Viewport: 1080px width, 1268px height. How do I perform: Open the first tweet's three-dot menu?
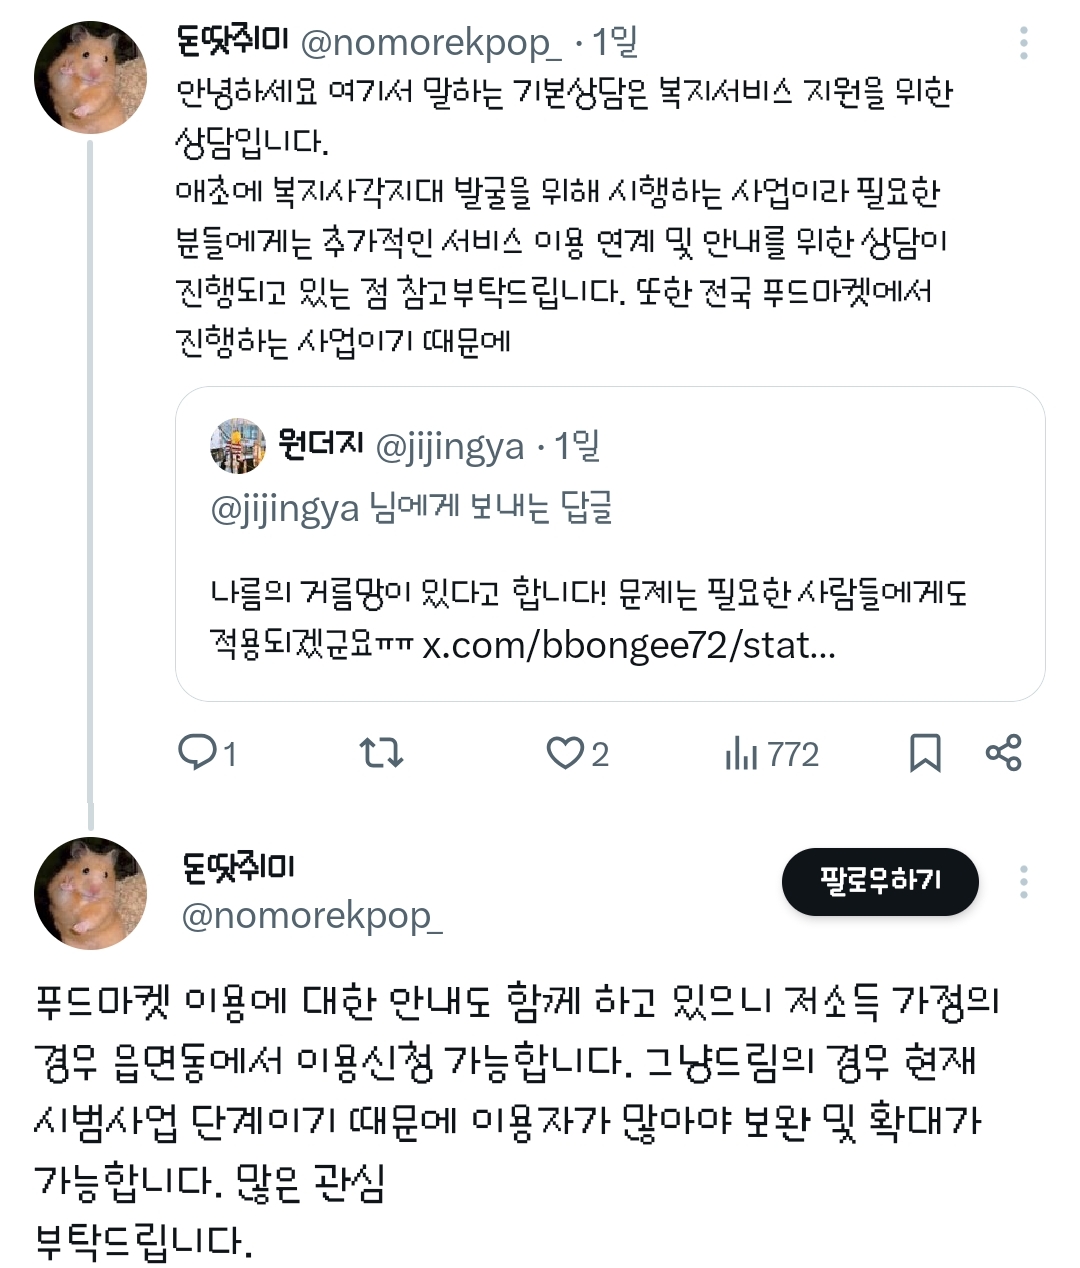tap(1024, 43)
